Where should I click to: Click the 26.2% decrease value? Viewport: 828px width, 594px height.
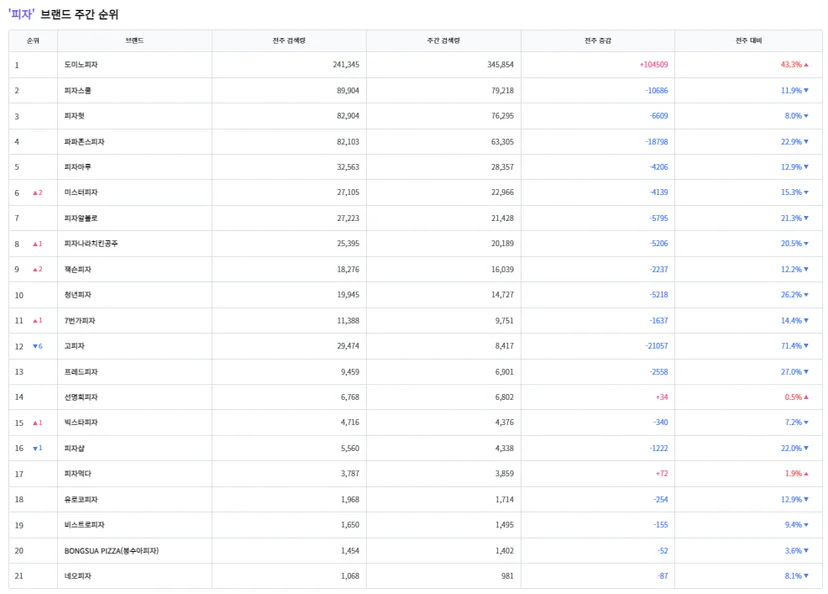[x=795, y=295]
